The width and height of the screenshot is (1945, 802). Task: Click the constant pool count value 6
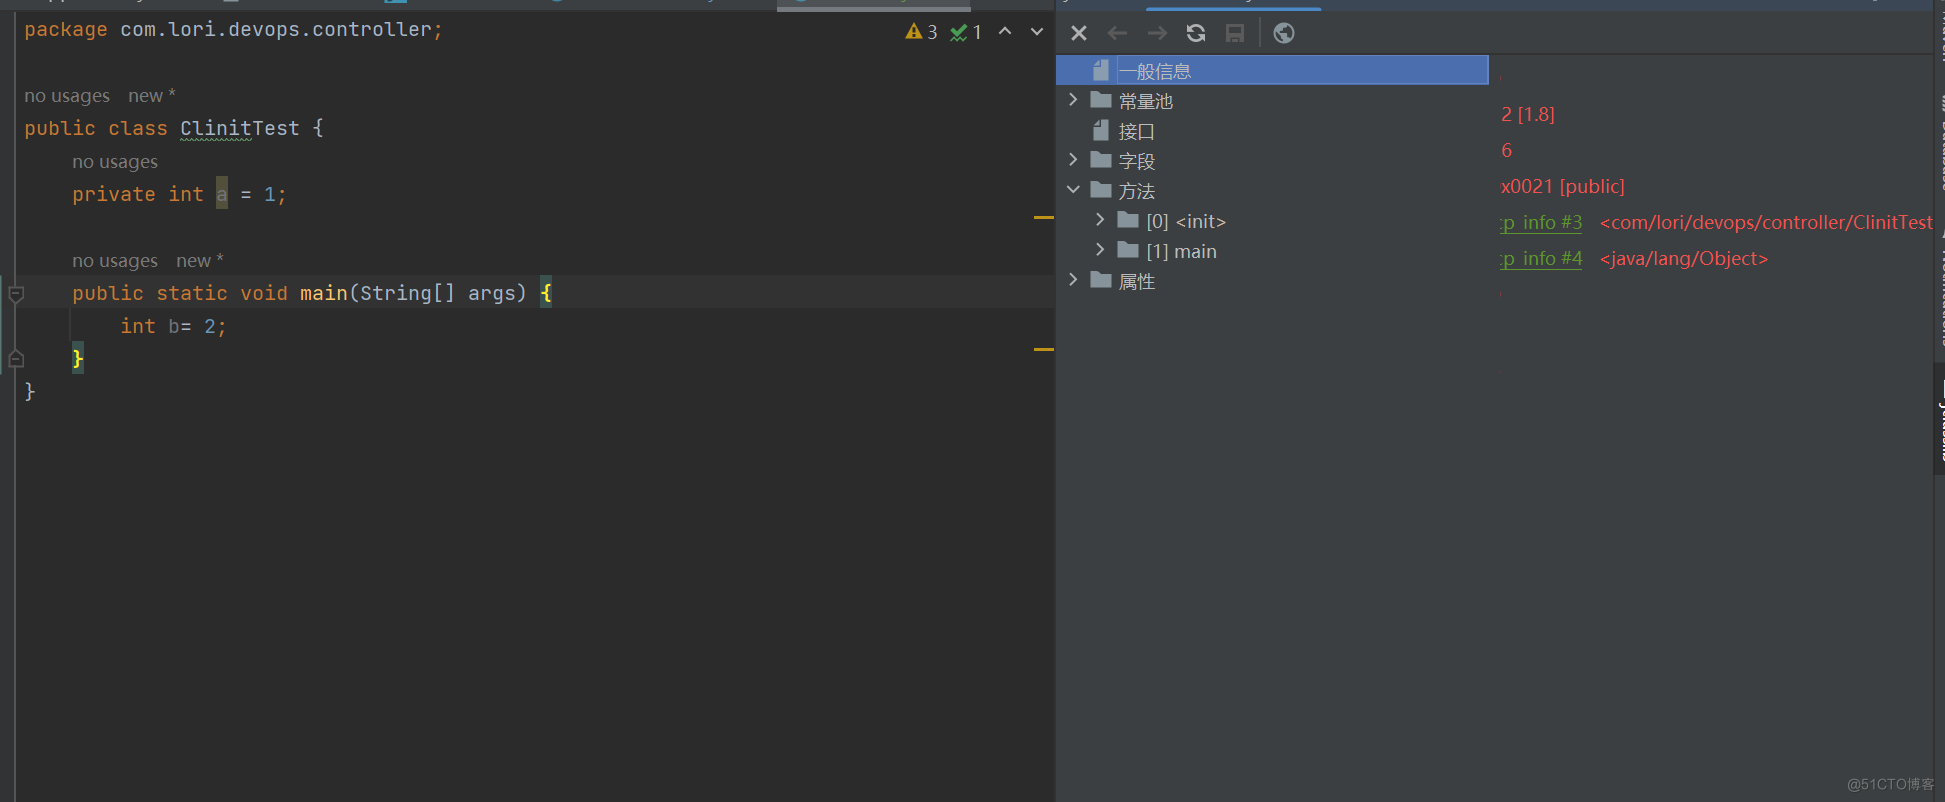pyautogui.click(x=1506, y=150)
